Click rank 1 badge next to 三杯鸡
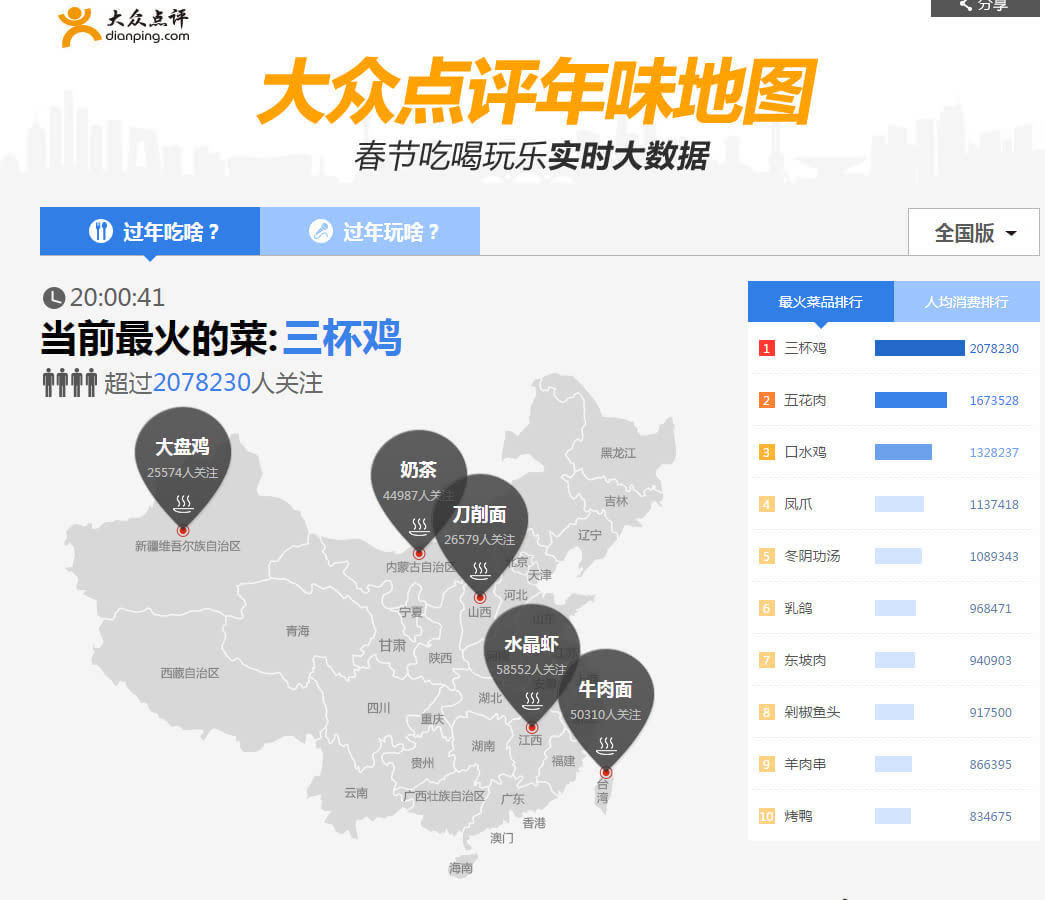1045x900 pixels. (x=766, y=348)
